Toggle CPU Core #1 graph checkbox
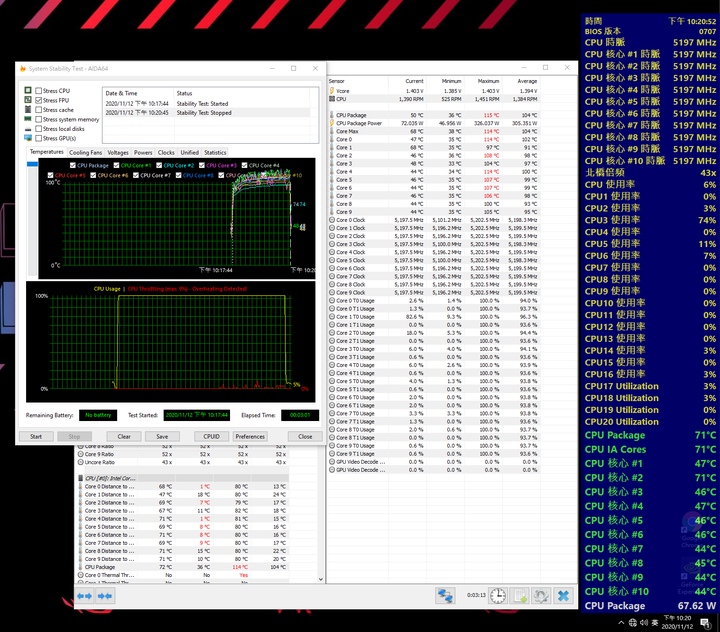720x632 pixels. 117,165
